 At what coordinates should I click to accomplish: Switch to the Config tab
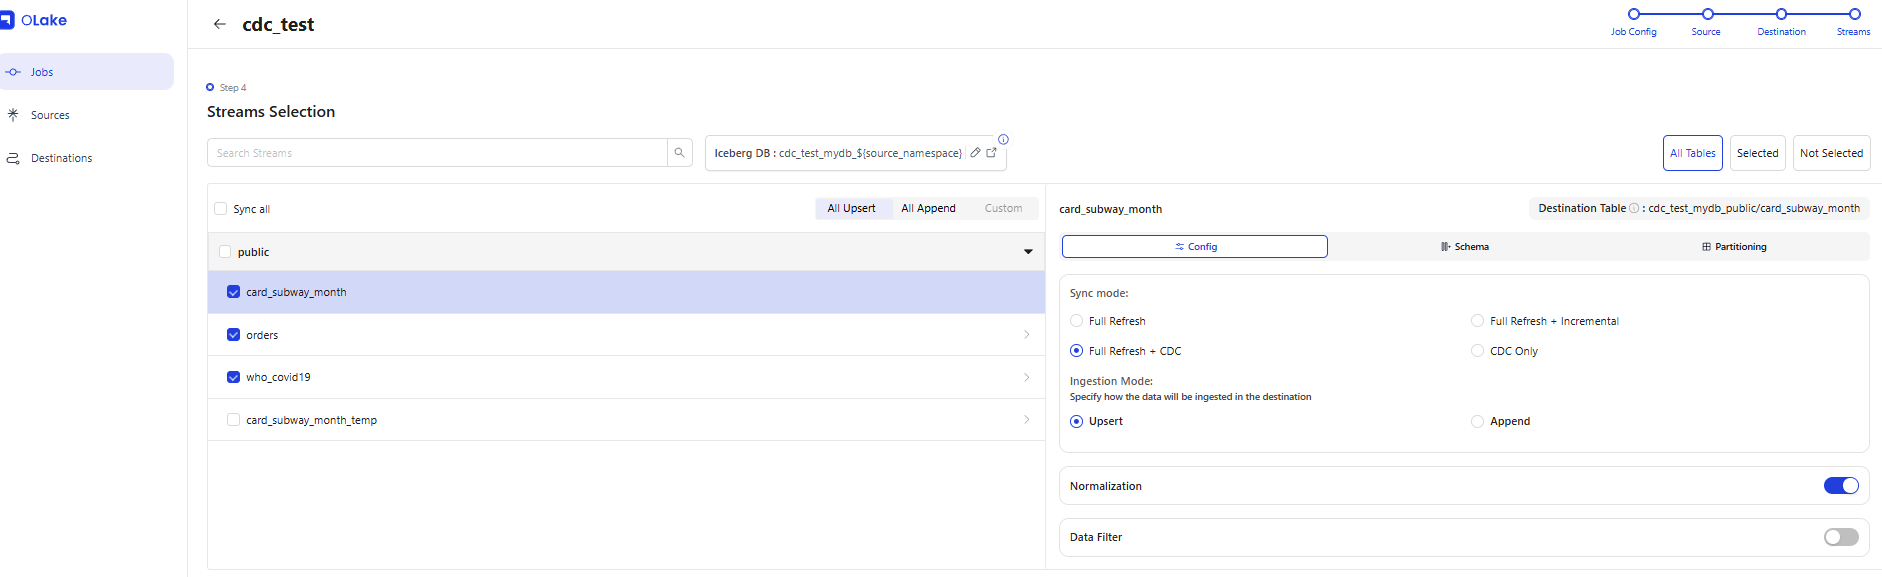[1195, 247]
